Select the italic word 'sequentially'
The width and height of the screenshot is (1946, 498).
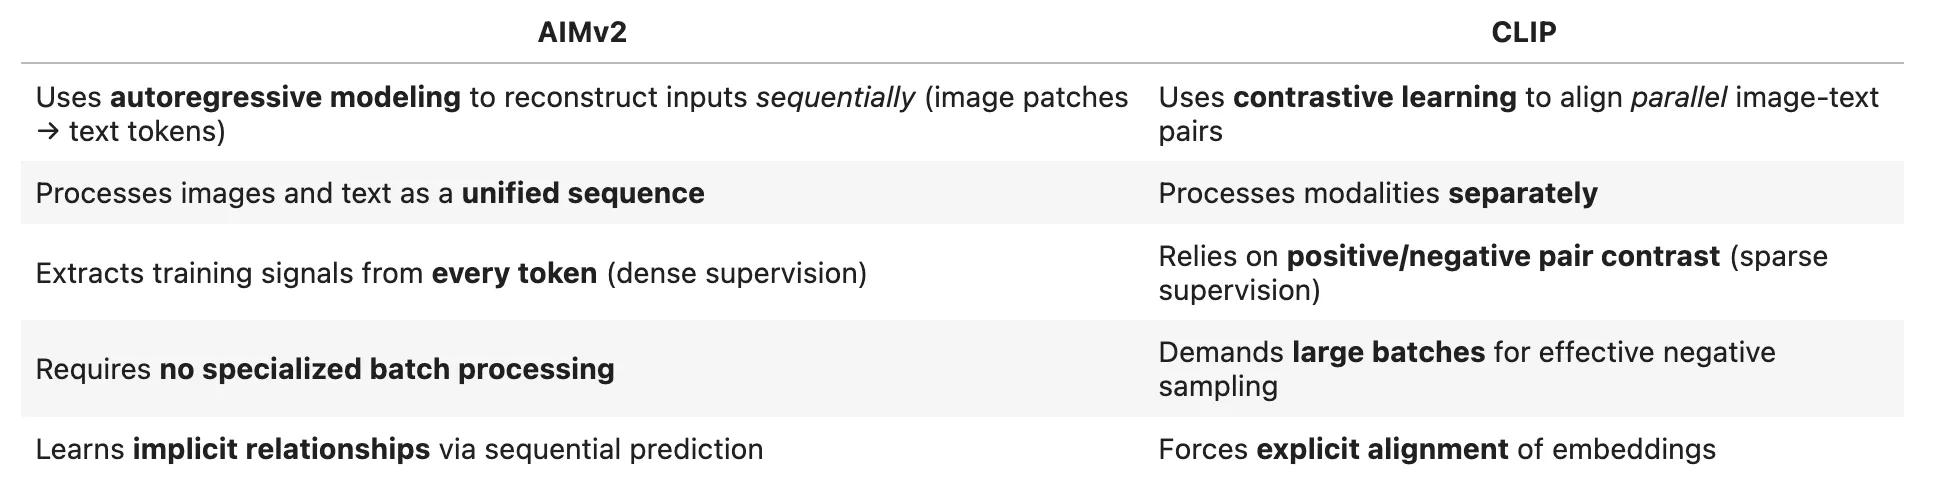click(835, 98)
